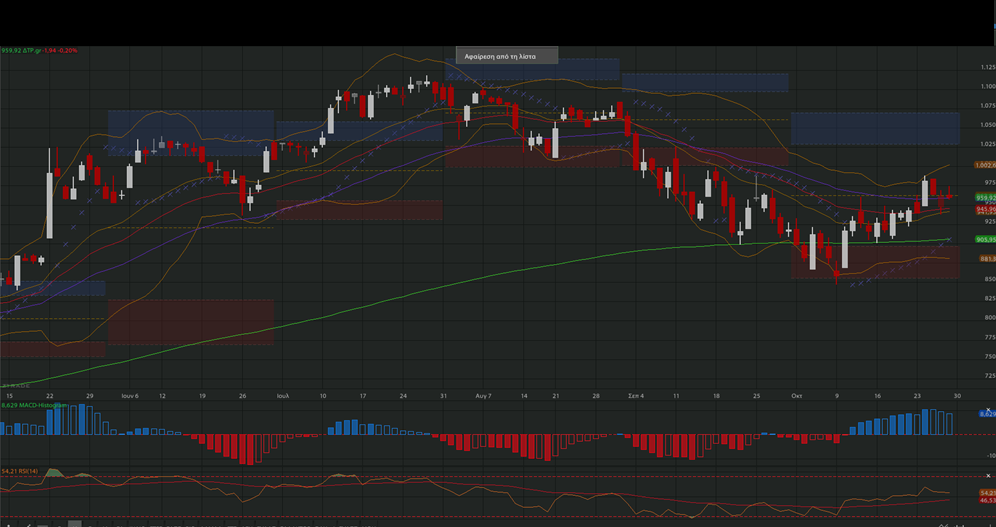Click the 1.050 price axis label
Viewport: 996px width, 527px height.
tap(988, 124)
